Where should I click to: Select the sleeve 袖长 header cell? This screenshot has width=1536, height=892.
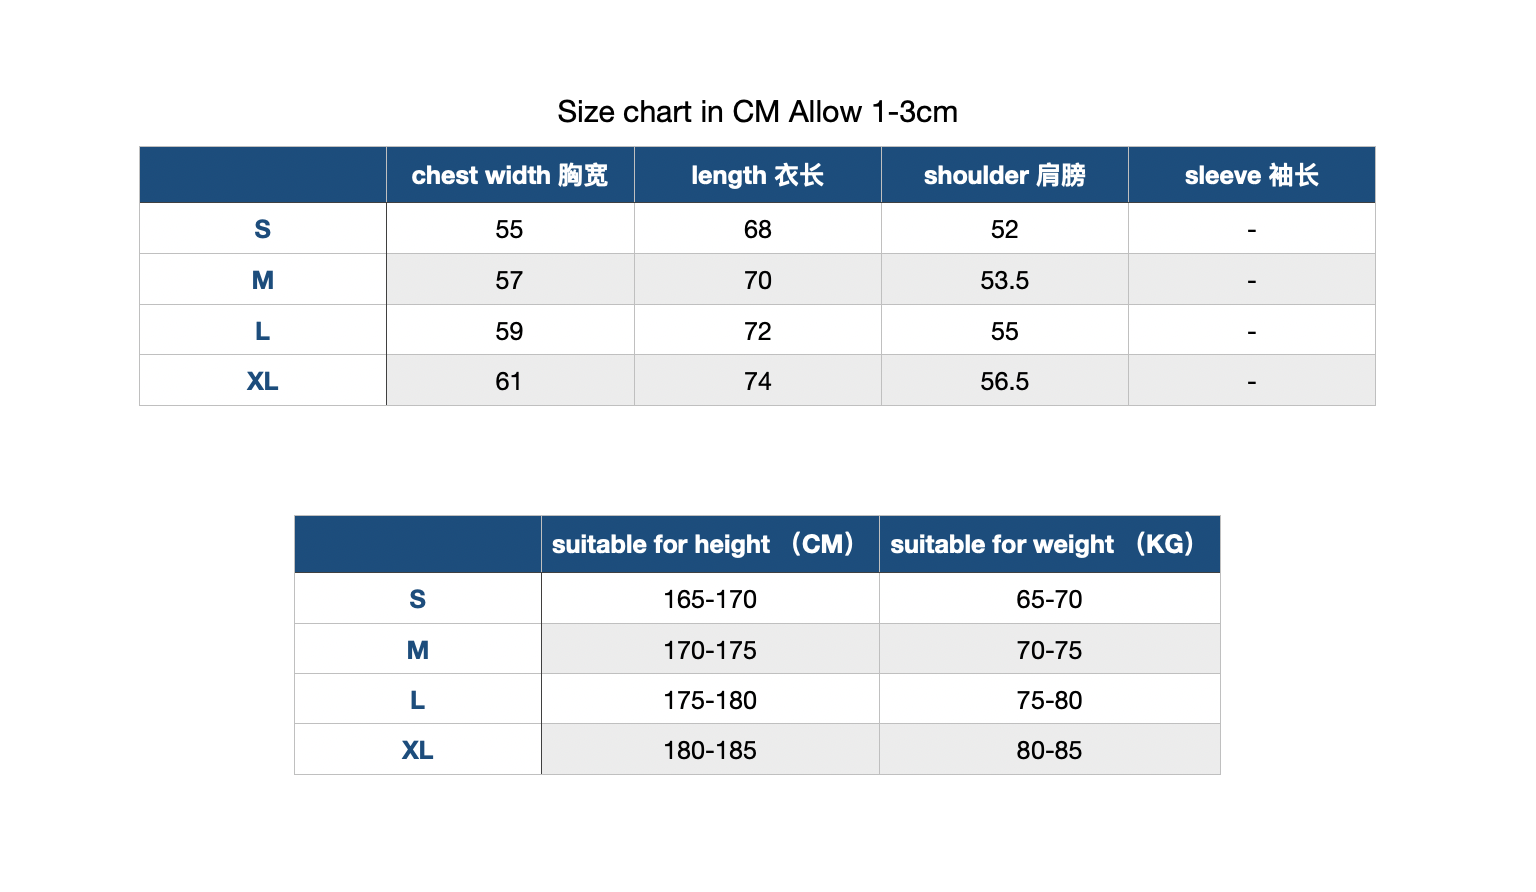point(1251,175)
